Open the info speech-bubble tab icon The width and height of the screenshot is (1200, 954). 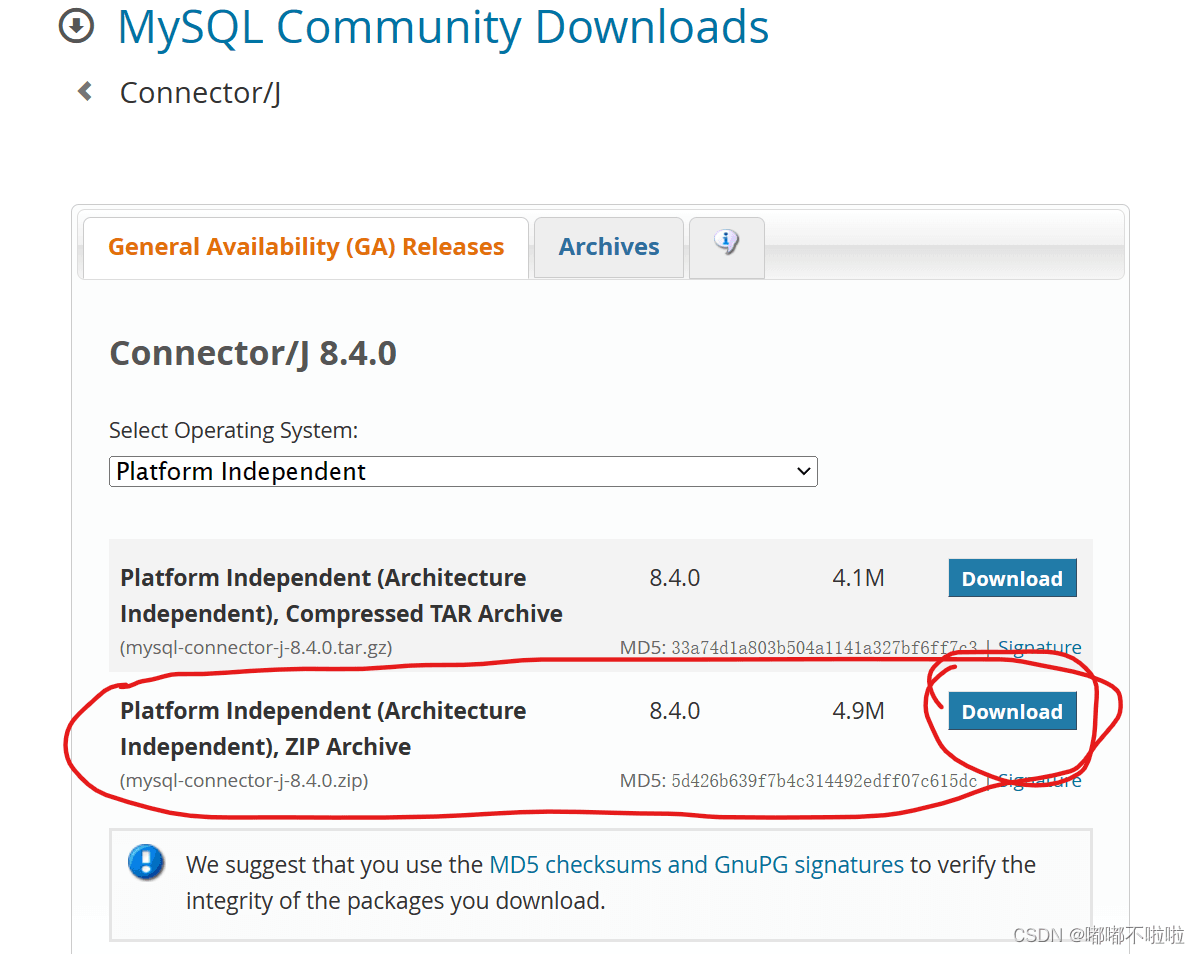pos(727,243)
